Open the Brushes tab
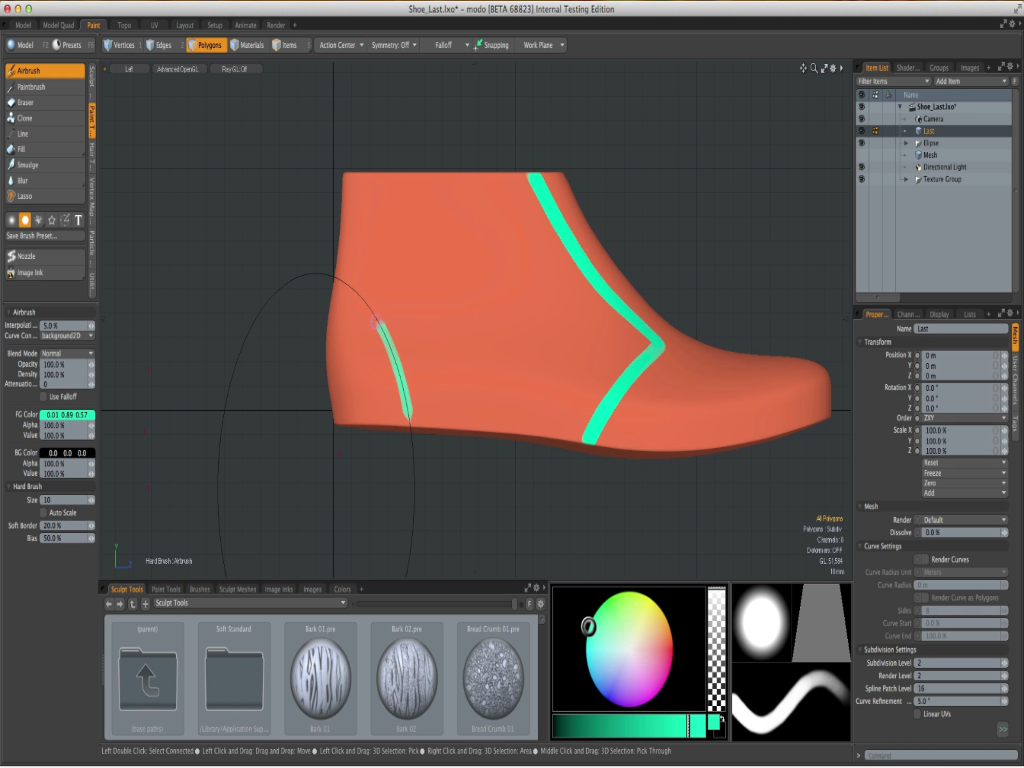Image resolution: width=1024 pixels, height=768 pixels. (200, 589)
